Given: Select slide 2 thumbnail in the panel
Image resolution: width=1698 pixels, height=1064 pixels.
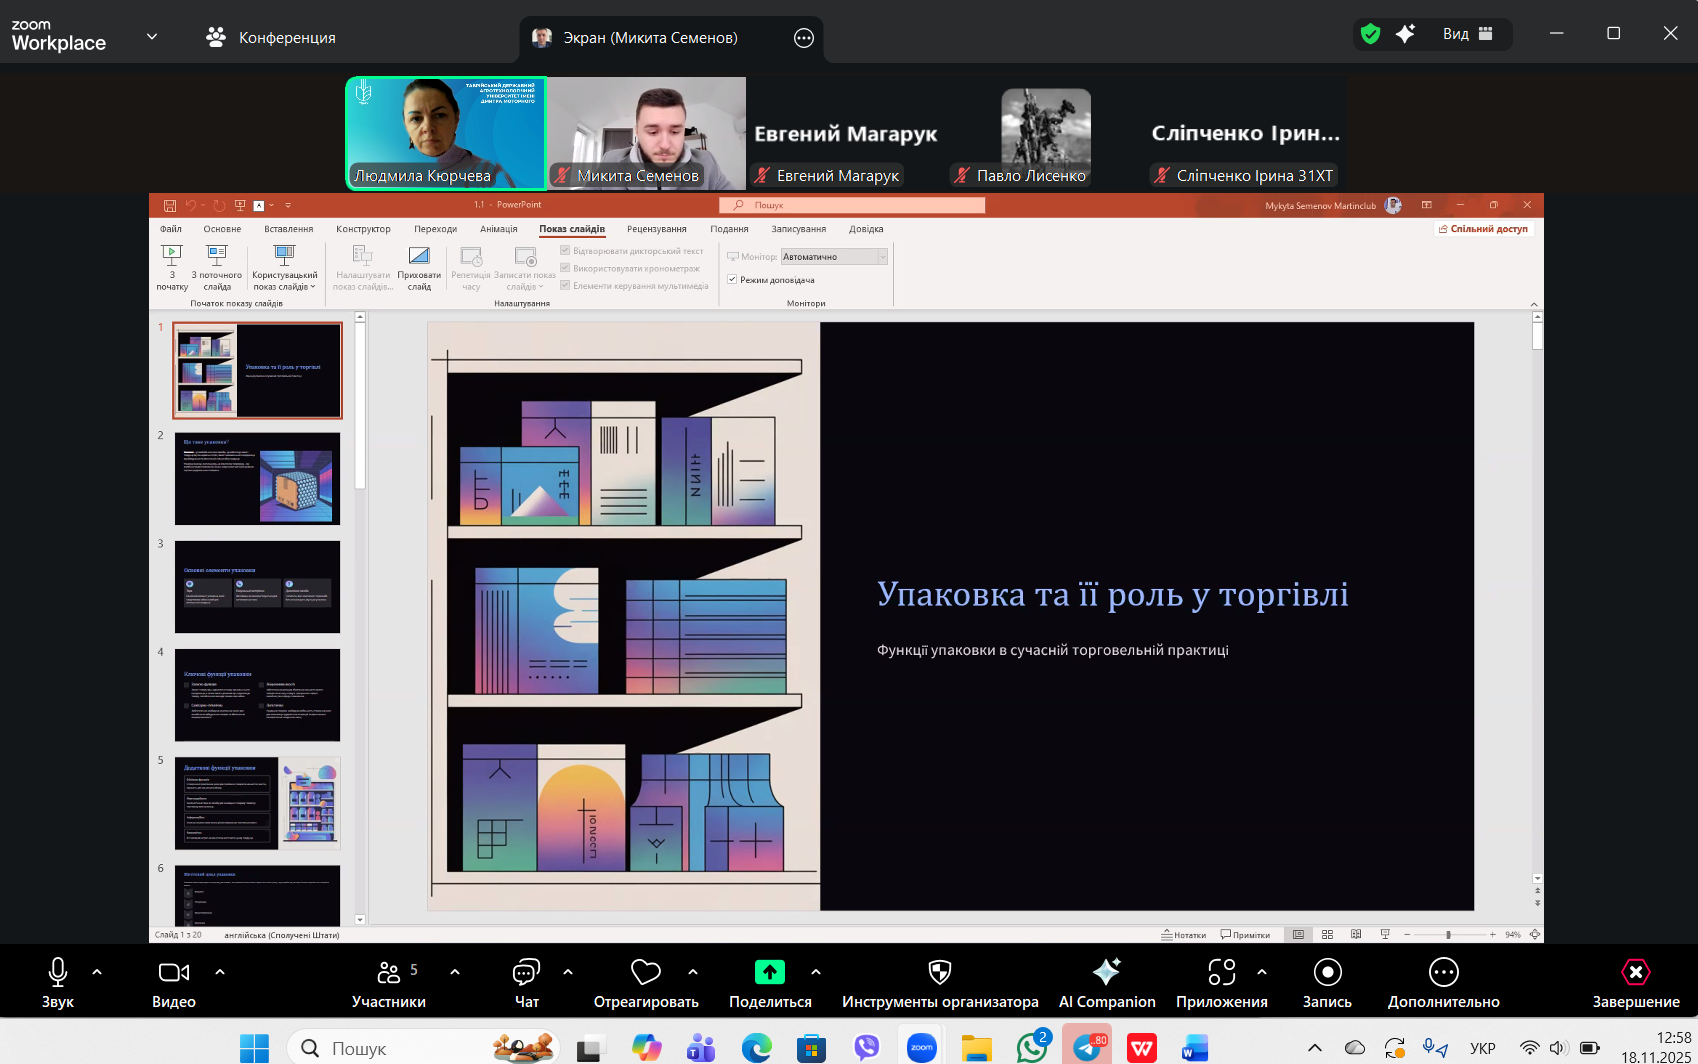Looking at the screenshot, I should click(x=257, y=479).
